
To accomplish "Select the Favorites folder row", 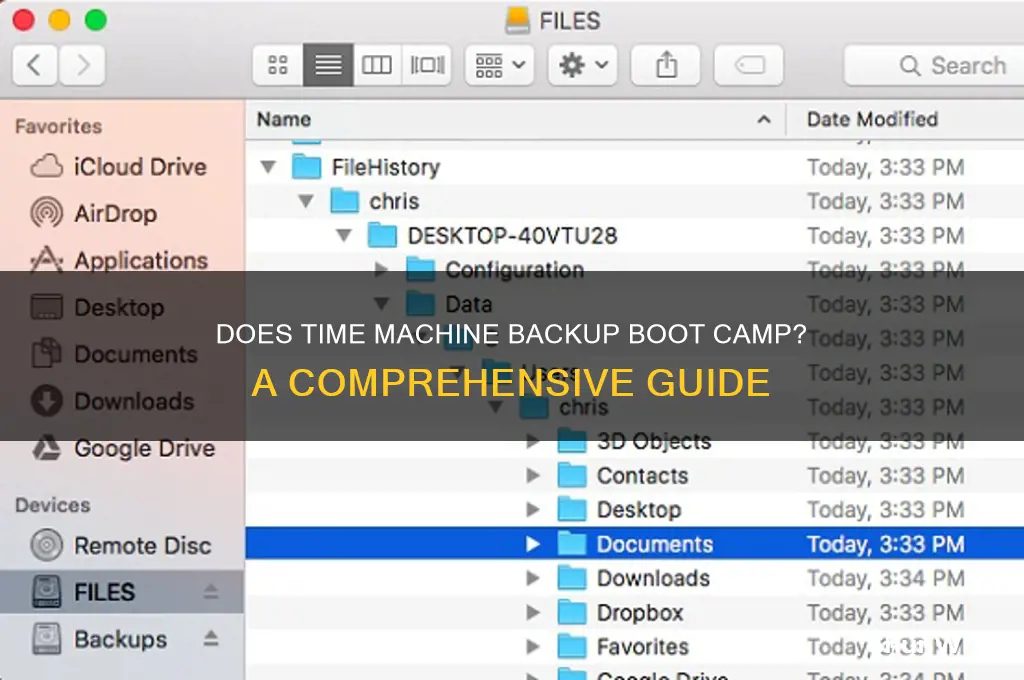I will (x=635, y=647).
